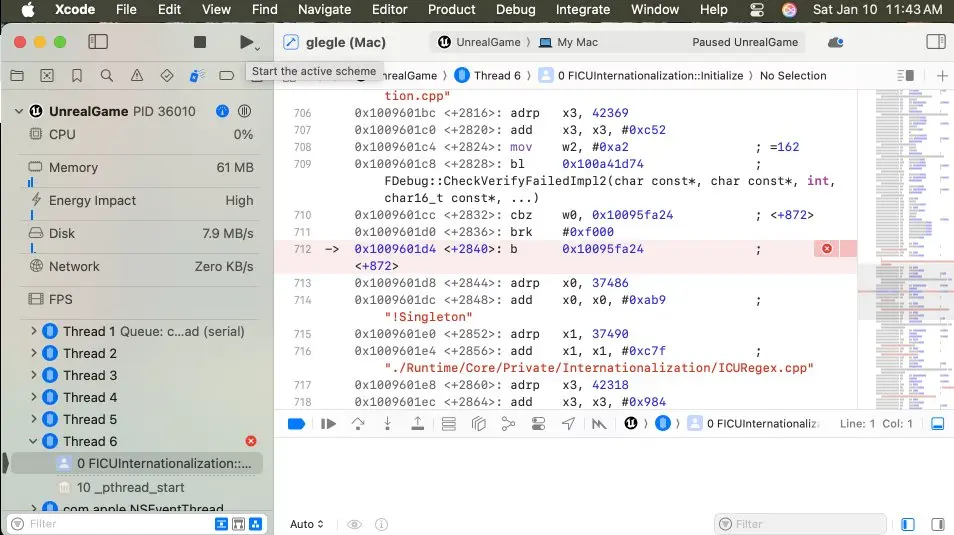The image size is (954, 535).
Task: Continue program execution in debug bar
Action: point(328,424)
